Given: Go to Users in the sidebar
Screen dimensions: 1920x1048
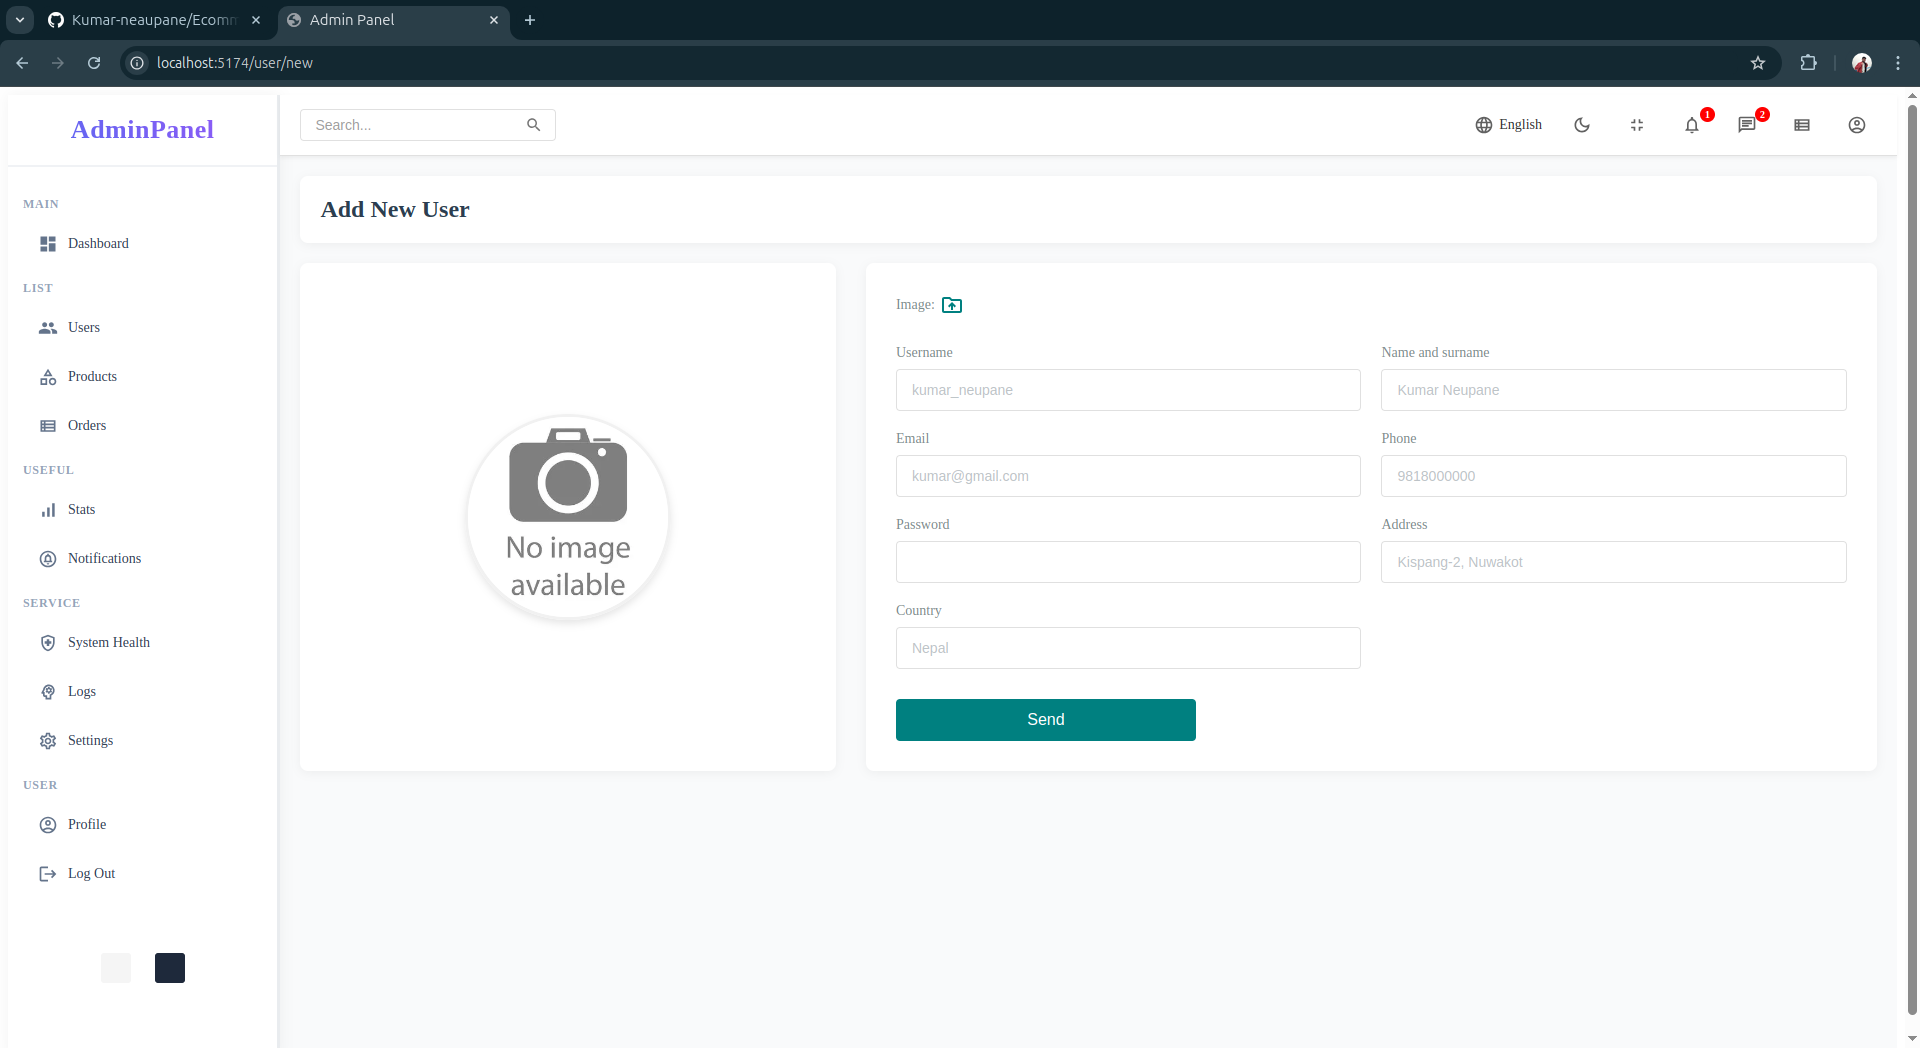Looking at the screenshot, I should click(x=84, y=328).
